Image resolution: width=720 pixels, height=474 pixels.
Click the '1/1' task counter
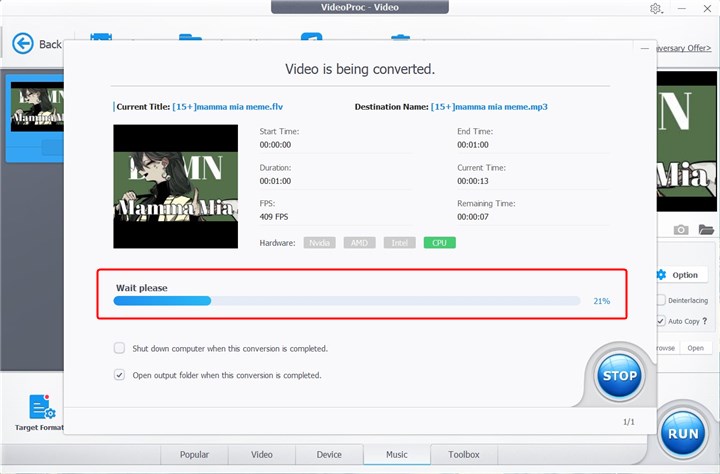(x=629, y=422)
